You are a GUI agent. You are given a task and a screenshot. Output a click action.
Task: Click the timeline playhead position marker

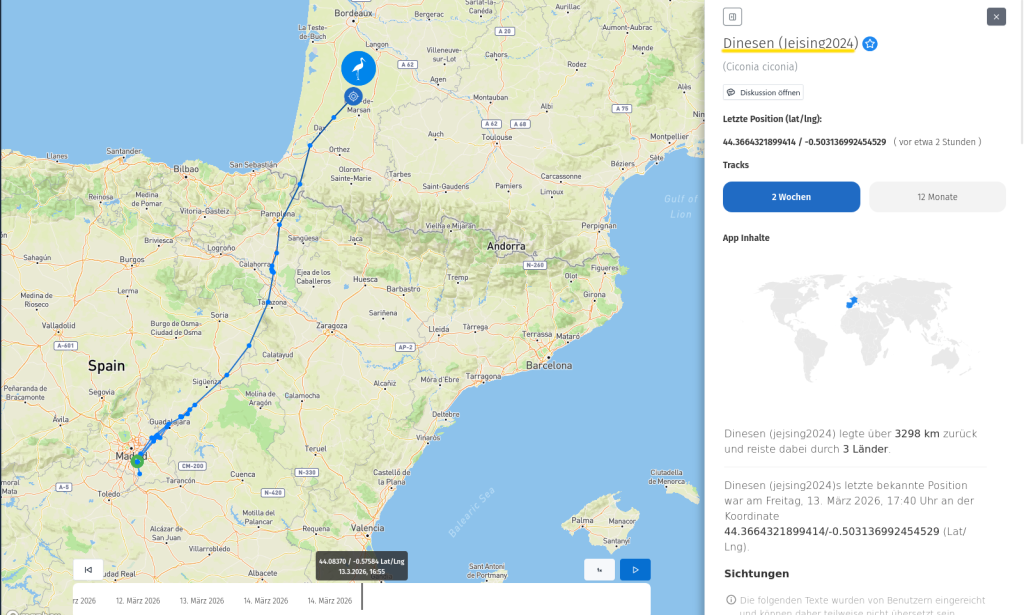coord(362,596)
